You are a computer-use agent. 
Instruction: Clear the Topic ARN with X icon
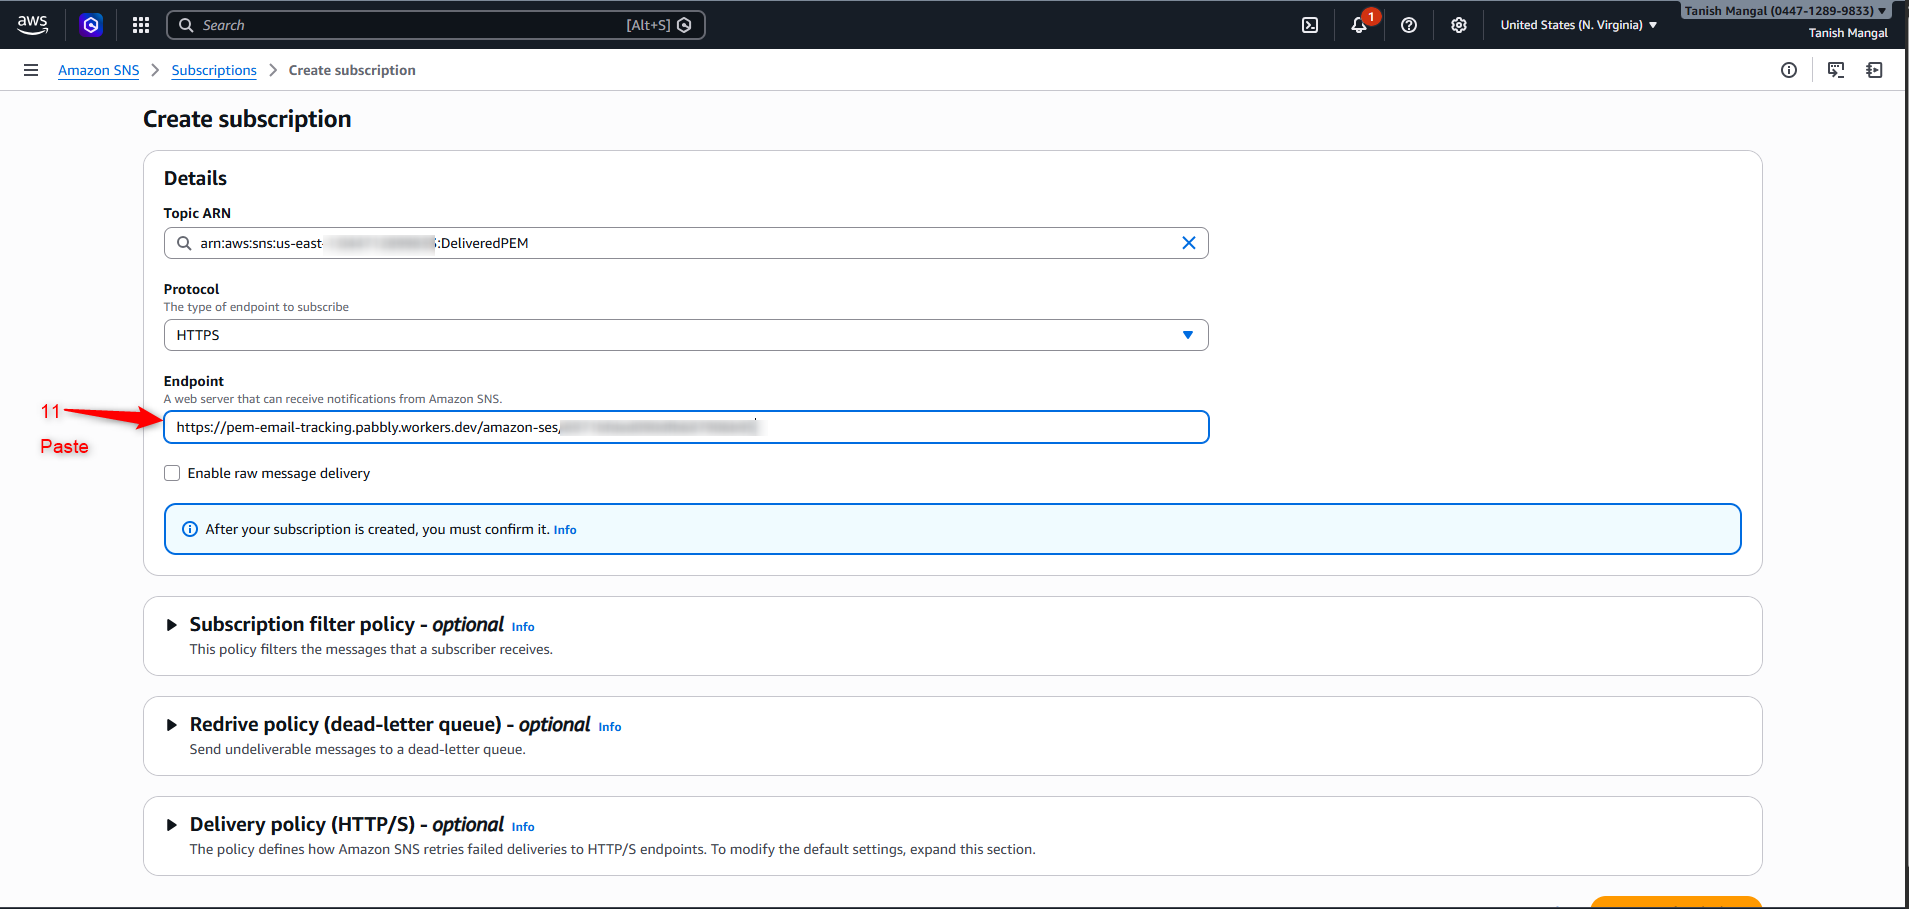[1189, 243]
